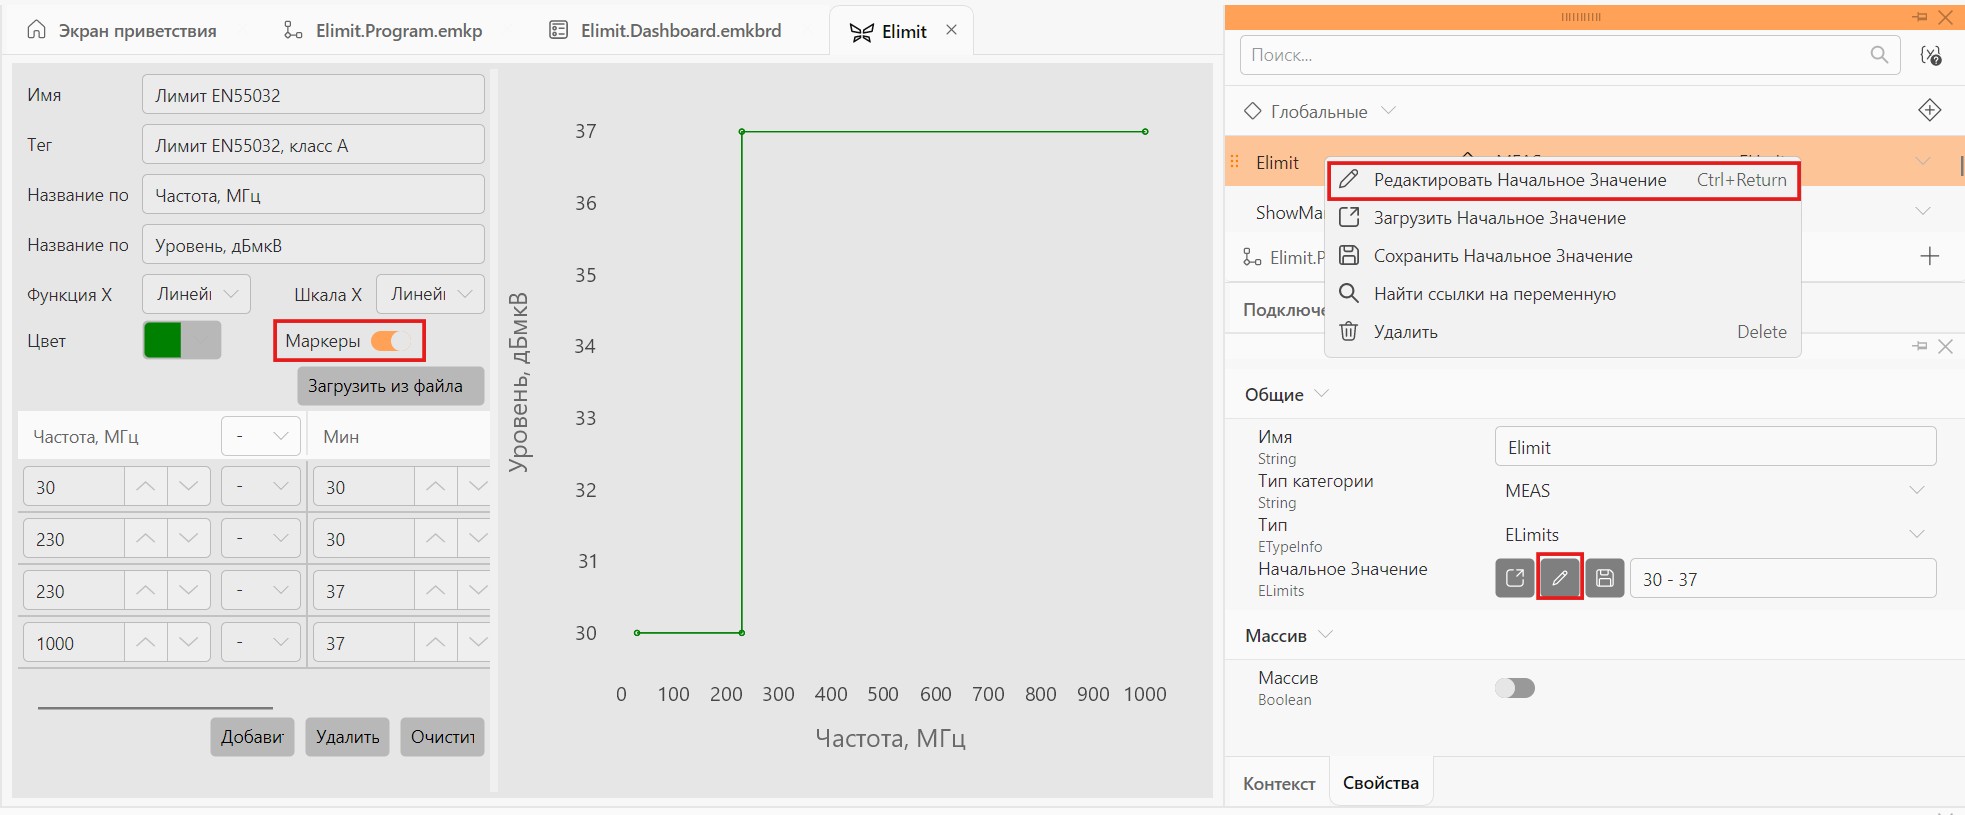Open the green Цвет color swatch
This screenshot has width=1965, height=815.
182,340
